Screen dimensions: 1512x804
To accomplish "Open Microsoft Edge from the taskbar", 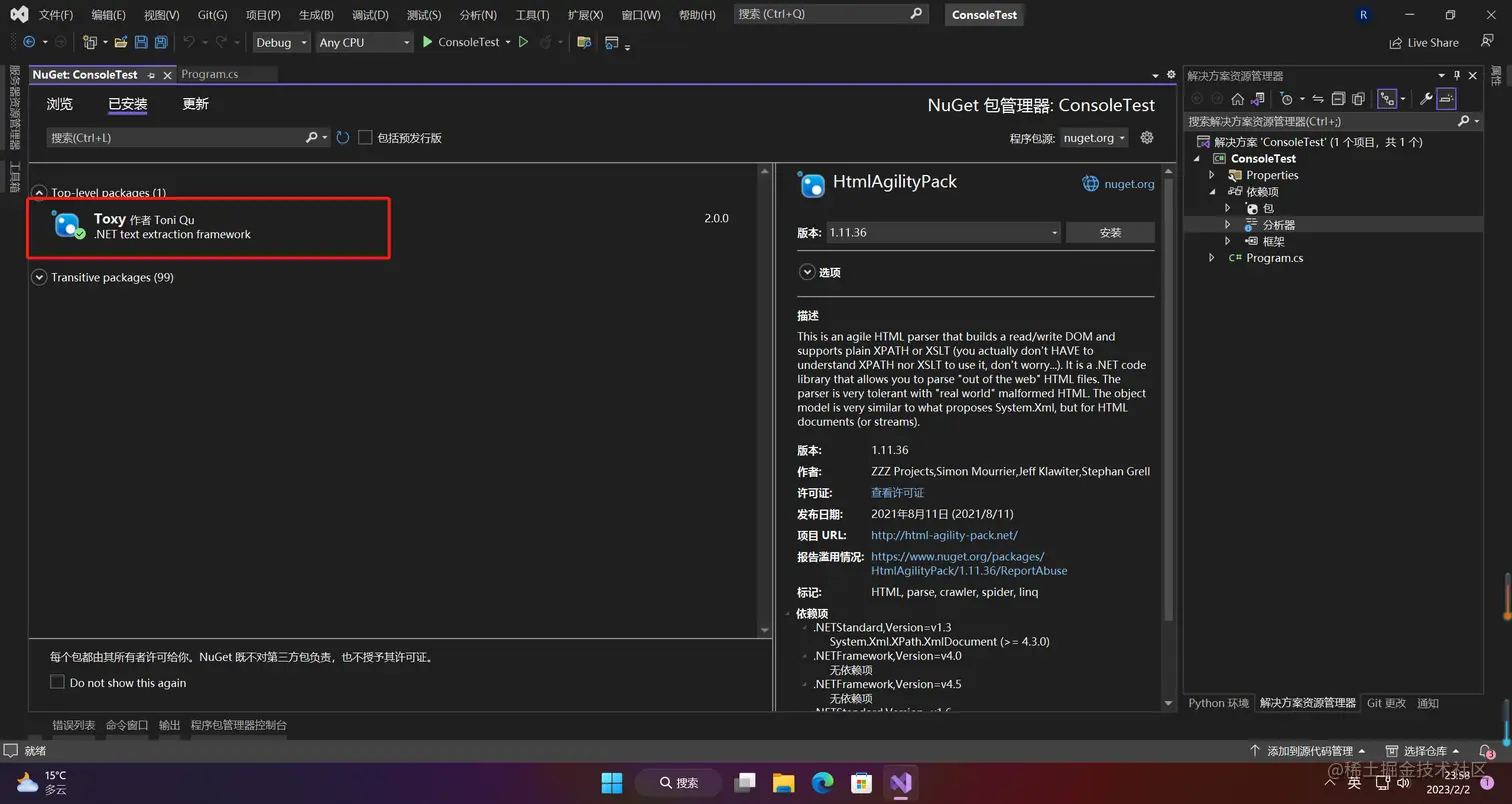I will point(822,782).
